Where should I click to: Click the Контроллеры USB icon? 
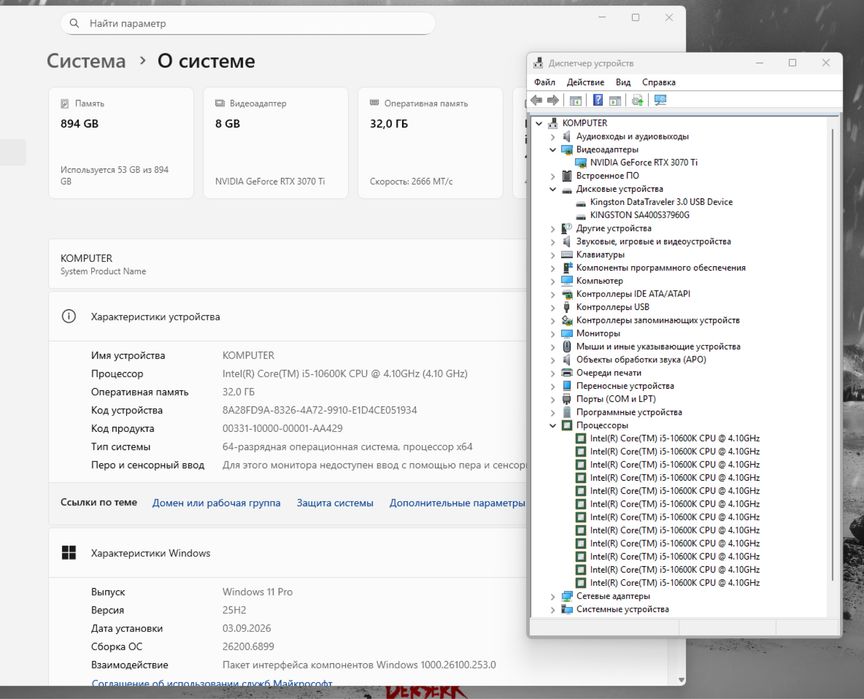566,307
